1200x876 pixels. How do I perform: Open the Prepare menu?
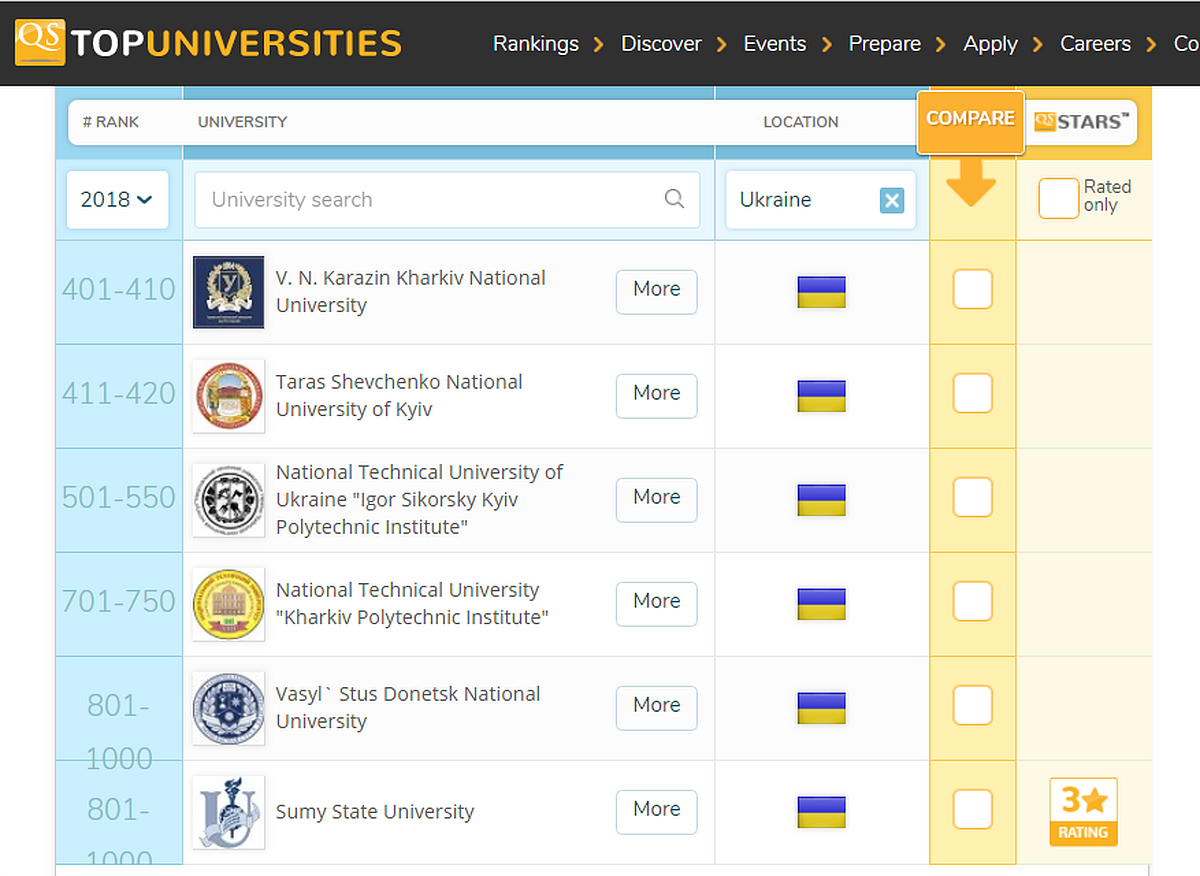[885, 44]
